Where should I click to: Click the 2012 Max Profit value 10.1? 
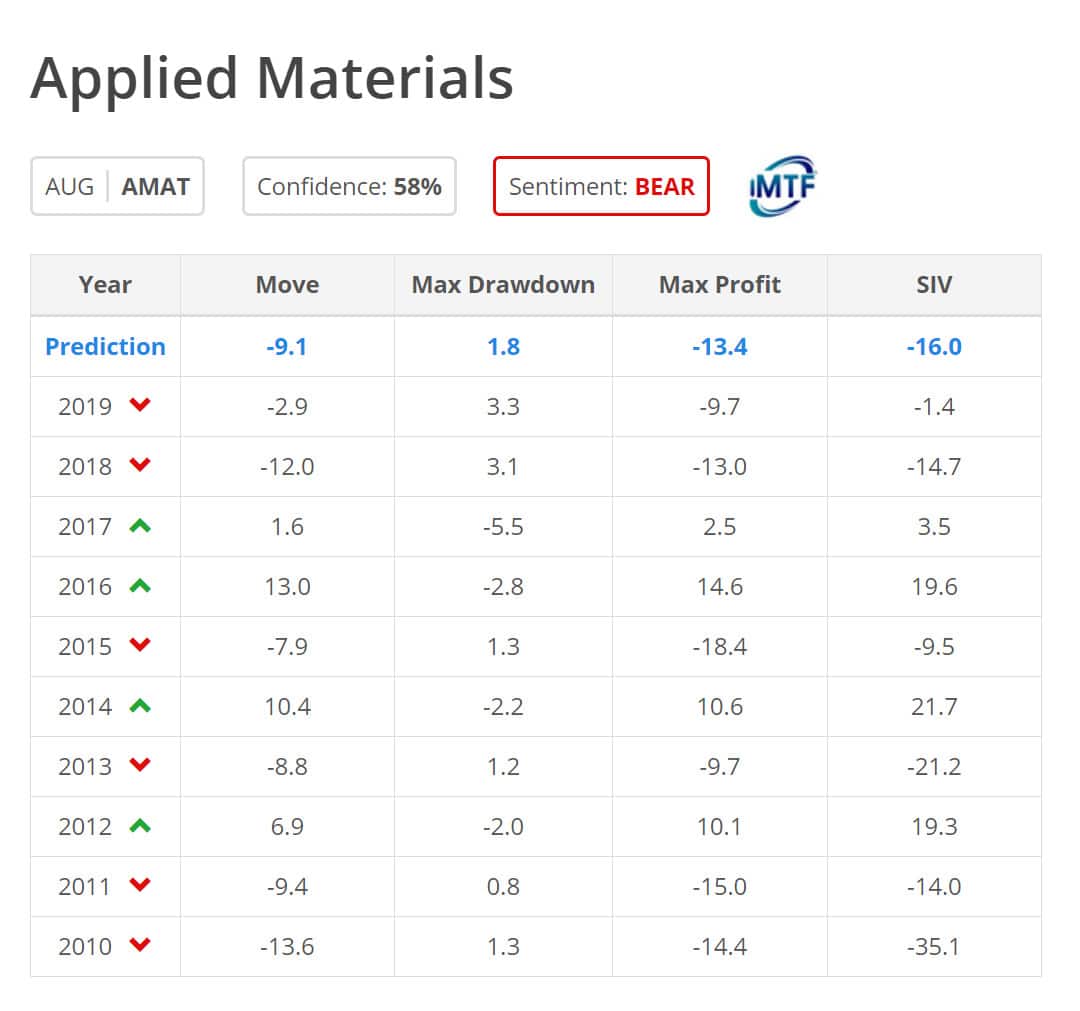pyautogui.click(x=720, y=826)
